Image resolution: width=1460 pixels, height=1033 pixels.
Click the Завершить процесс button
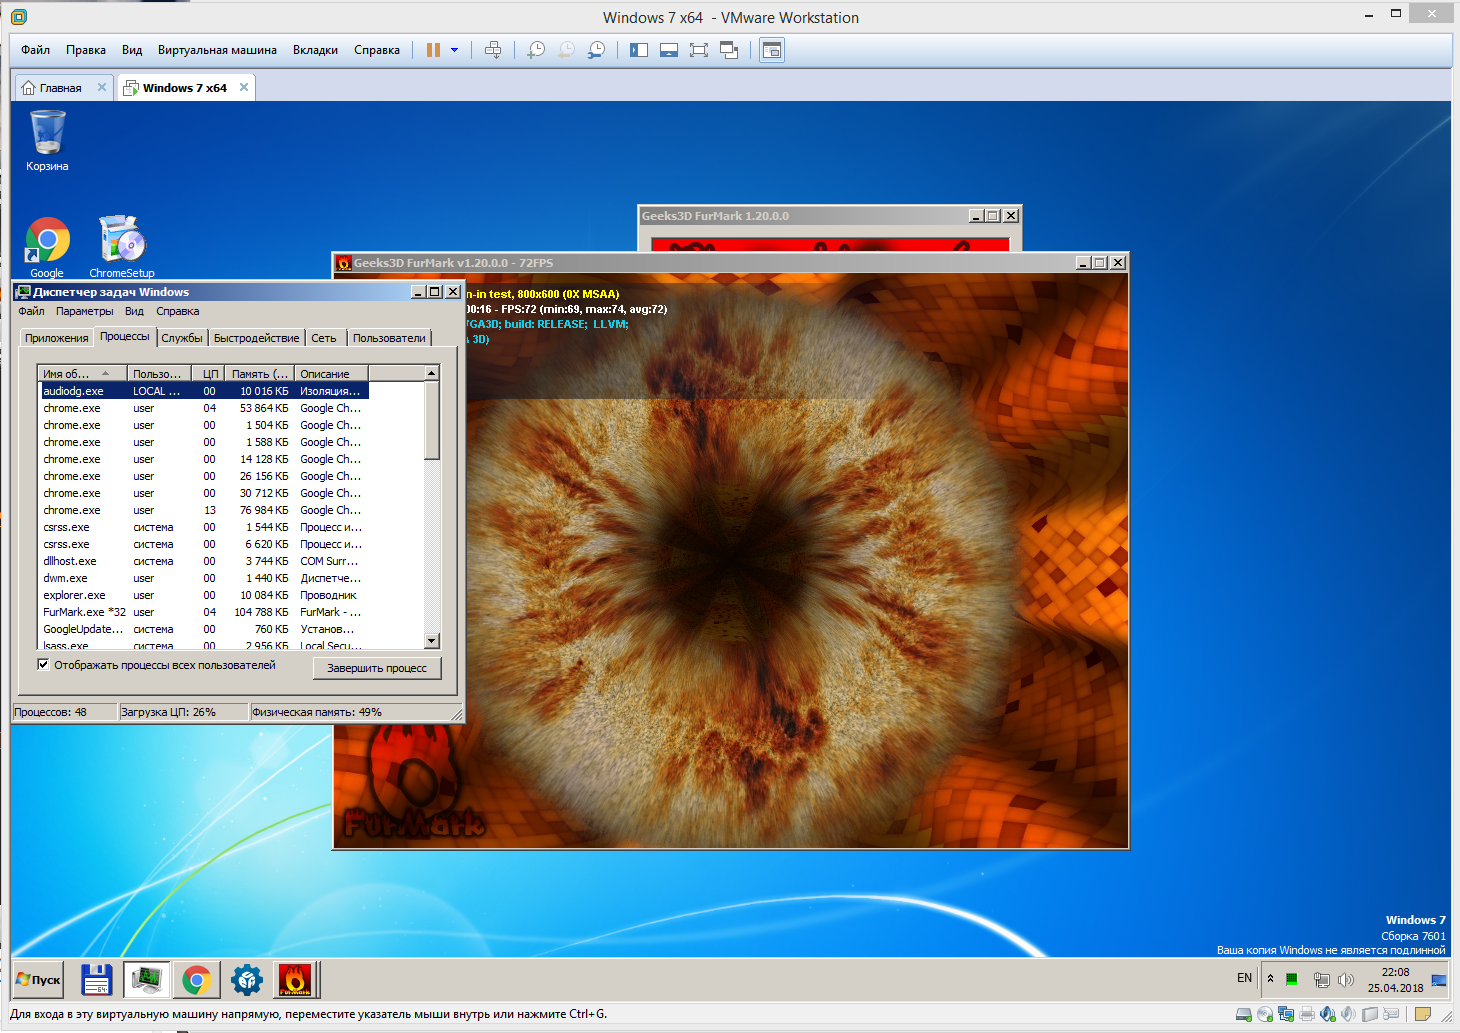(377, 668)
